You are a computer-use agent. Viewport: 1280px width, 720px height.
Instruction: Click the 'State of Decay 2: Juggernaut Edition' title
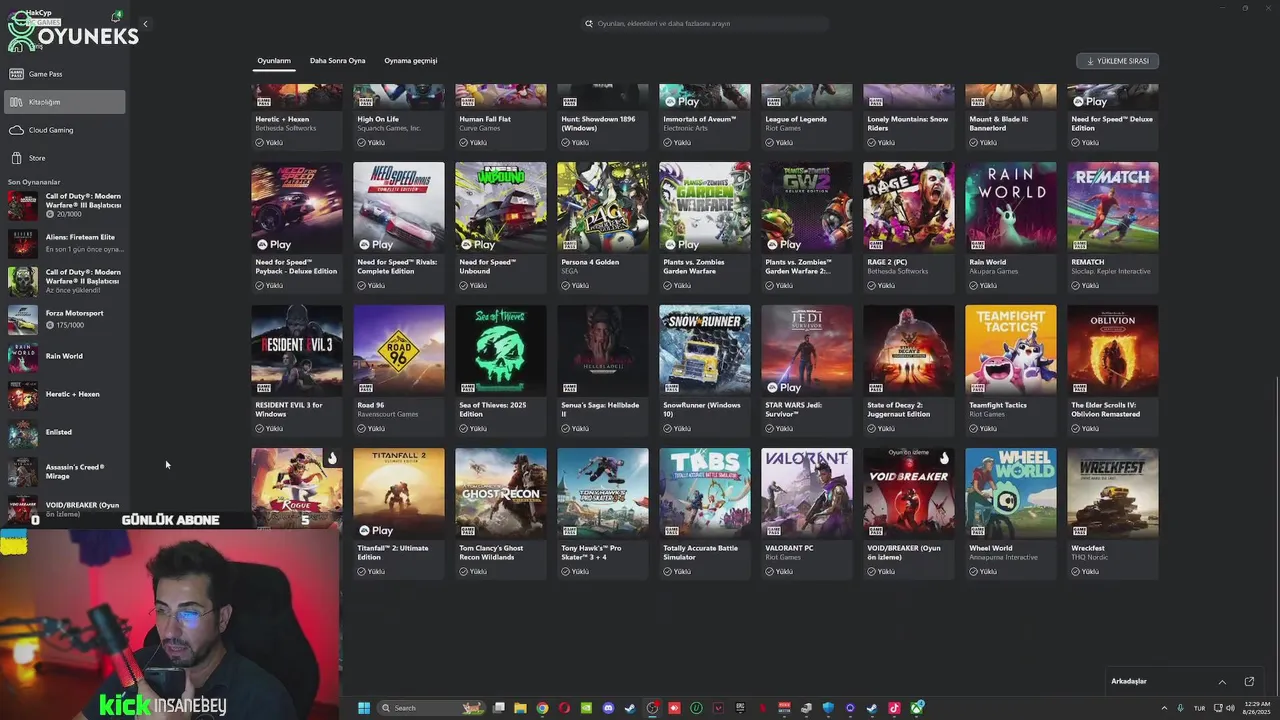pos(899,410)
